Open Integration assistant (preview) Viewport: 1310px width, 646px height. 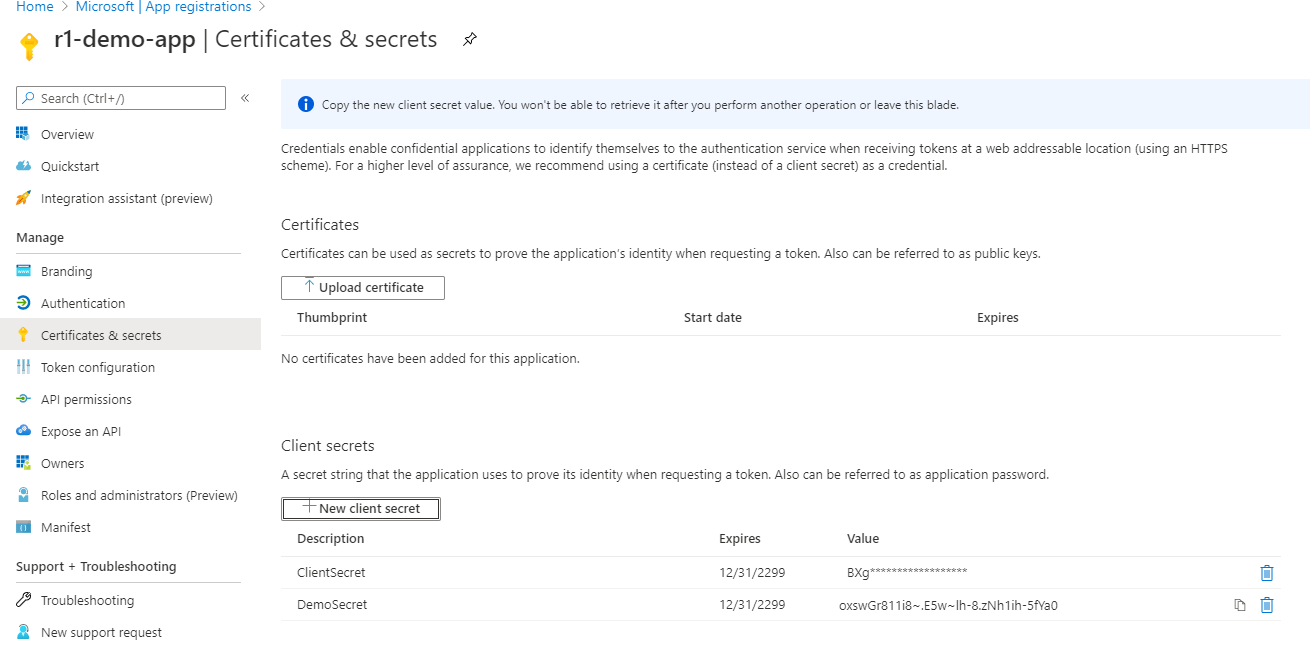[127, 198]
